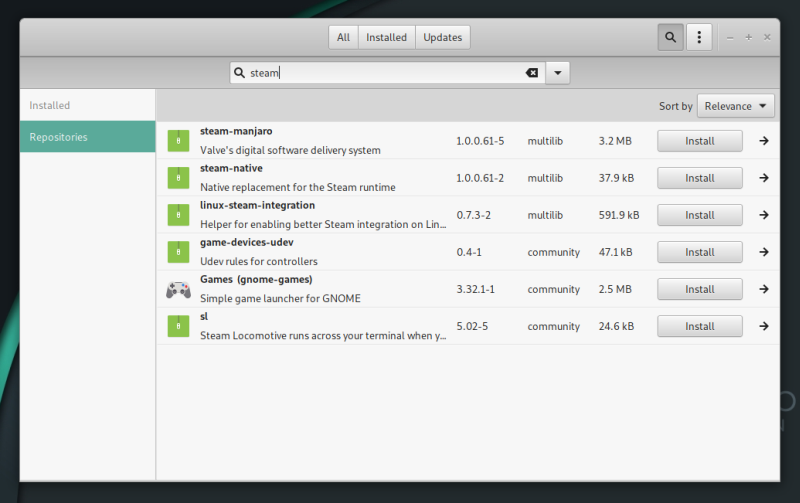Expand the search history dropdown arrow
The image size is (800, 503).
(x=558, y=73)
